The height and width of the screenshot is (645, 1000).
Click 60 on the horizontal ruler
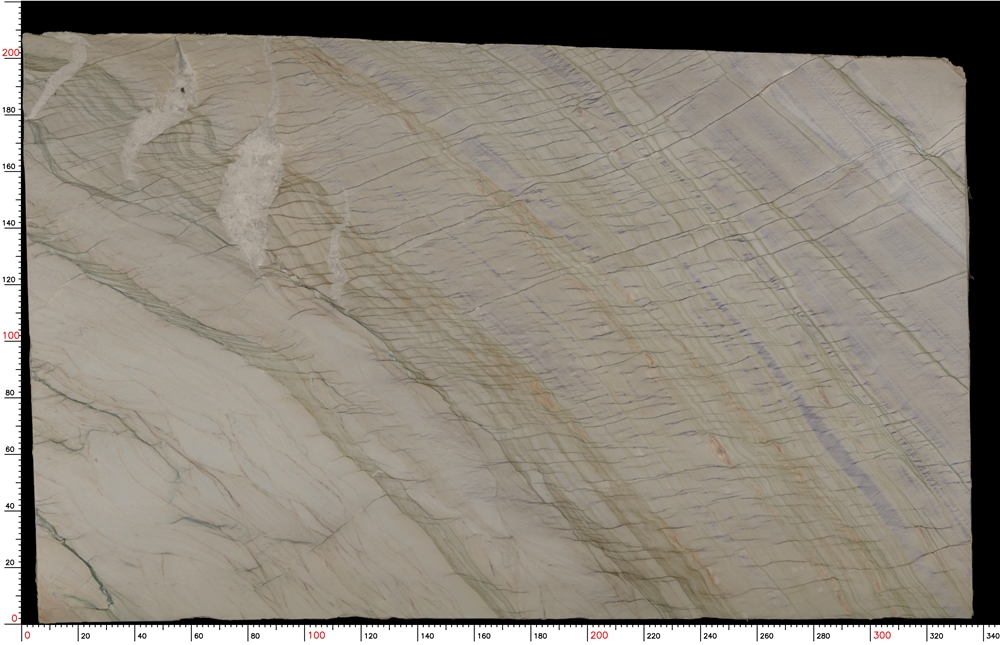click(x=198, y=636)
